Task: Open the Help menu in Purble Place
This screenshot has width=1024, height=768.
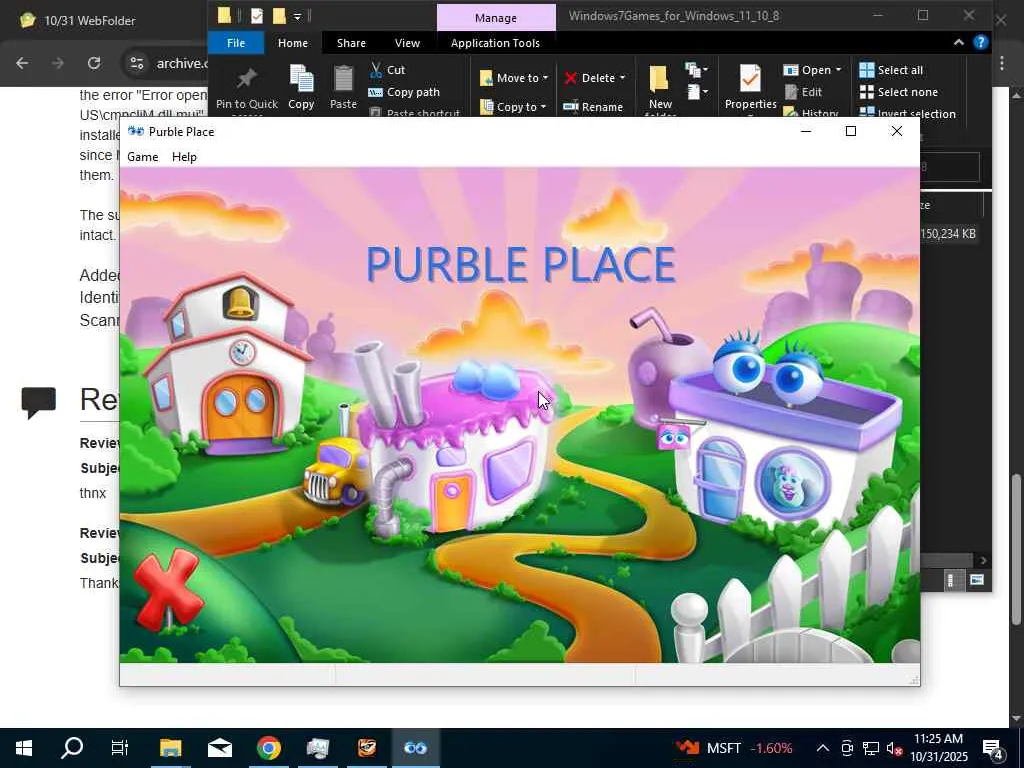Action: coord(184,157)
